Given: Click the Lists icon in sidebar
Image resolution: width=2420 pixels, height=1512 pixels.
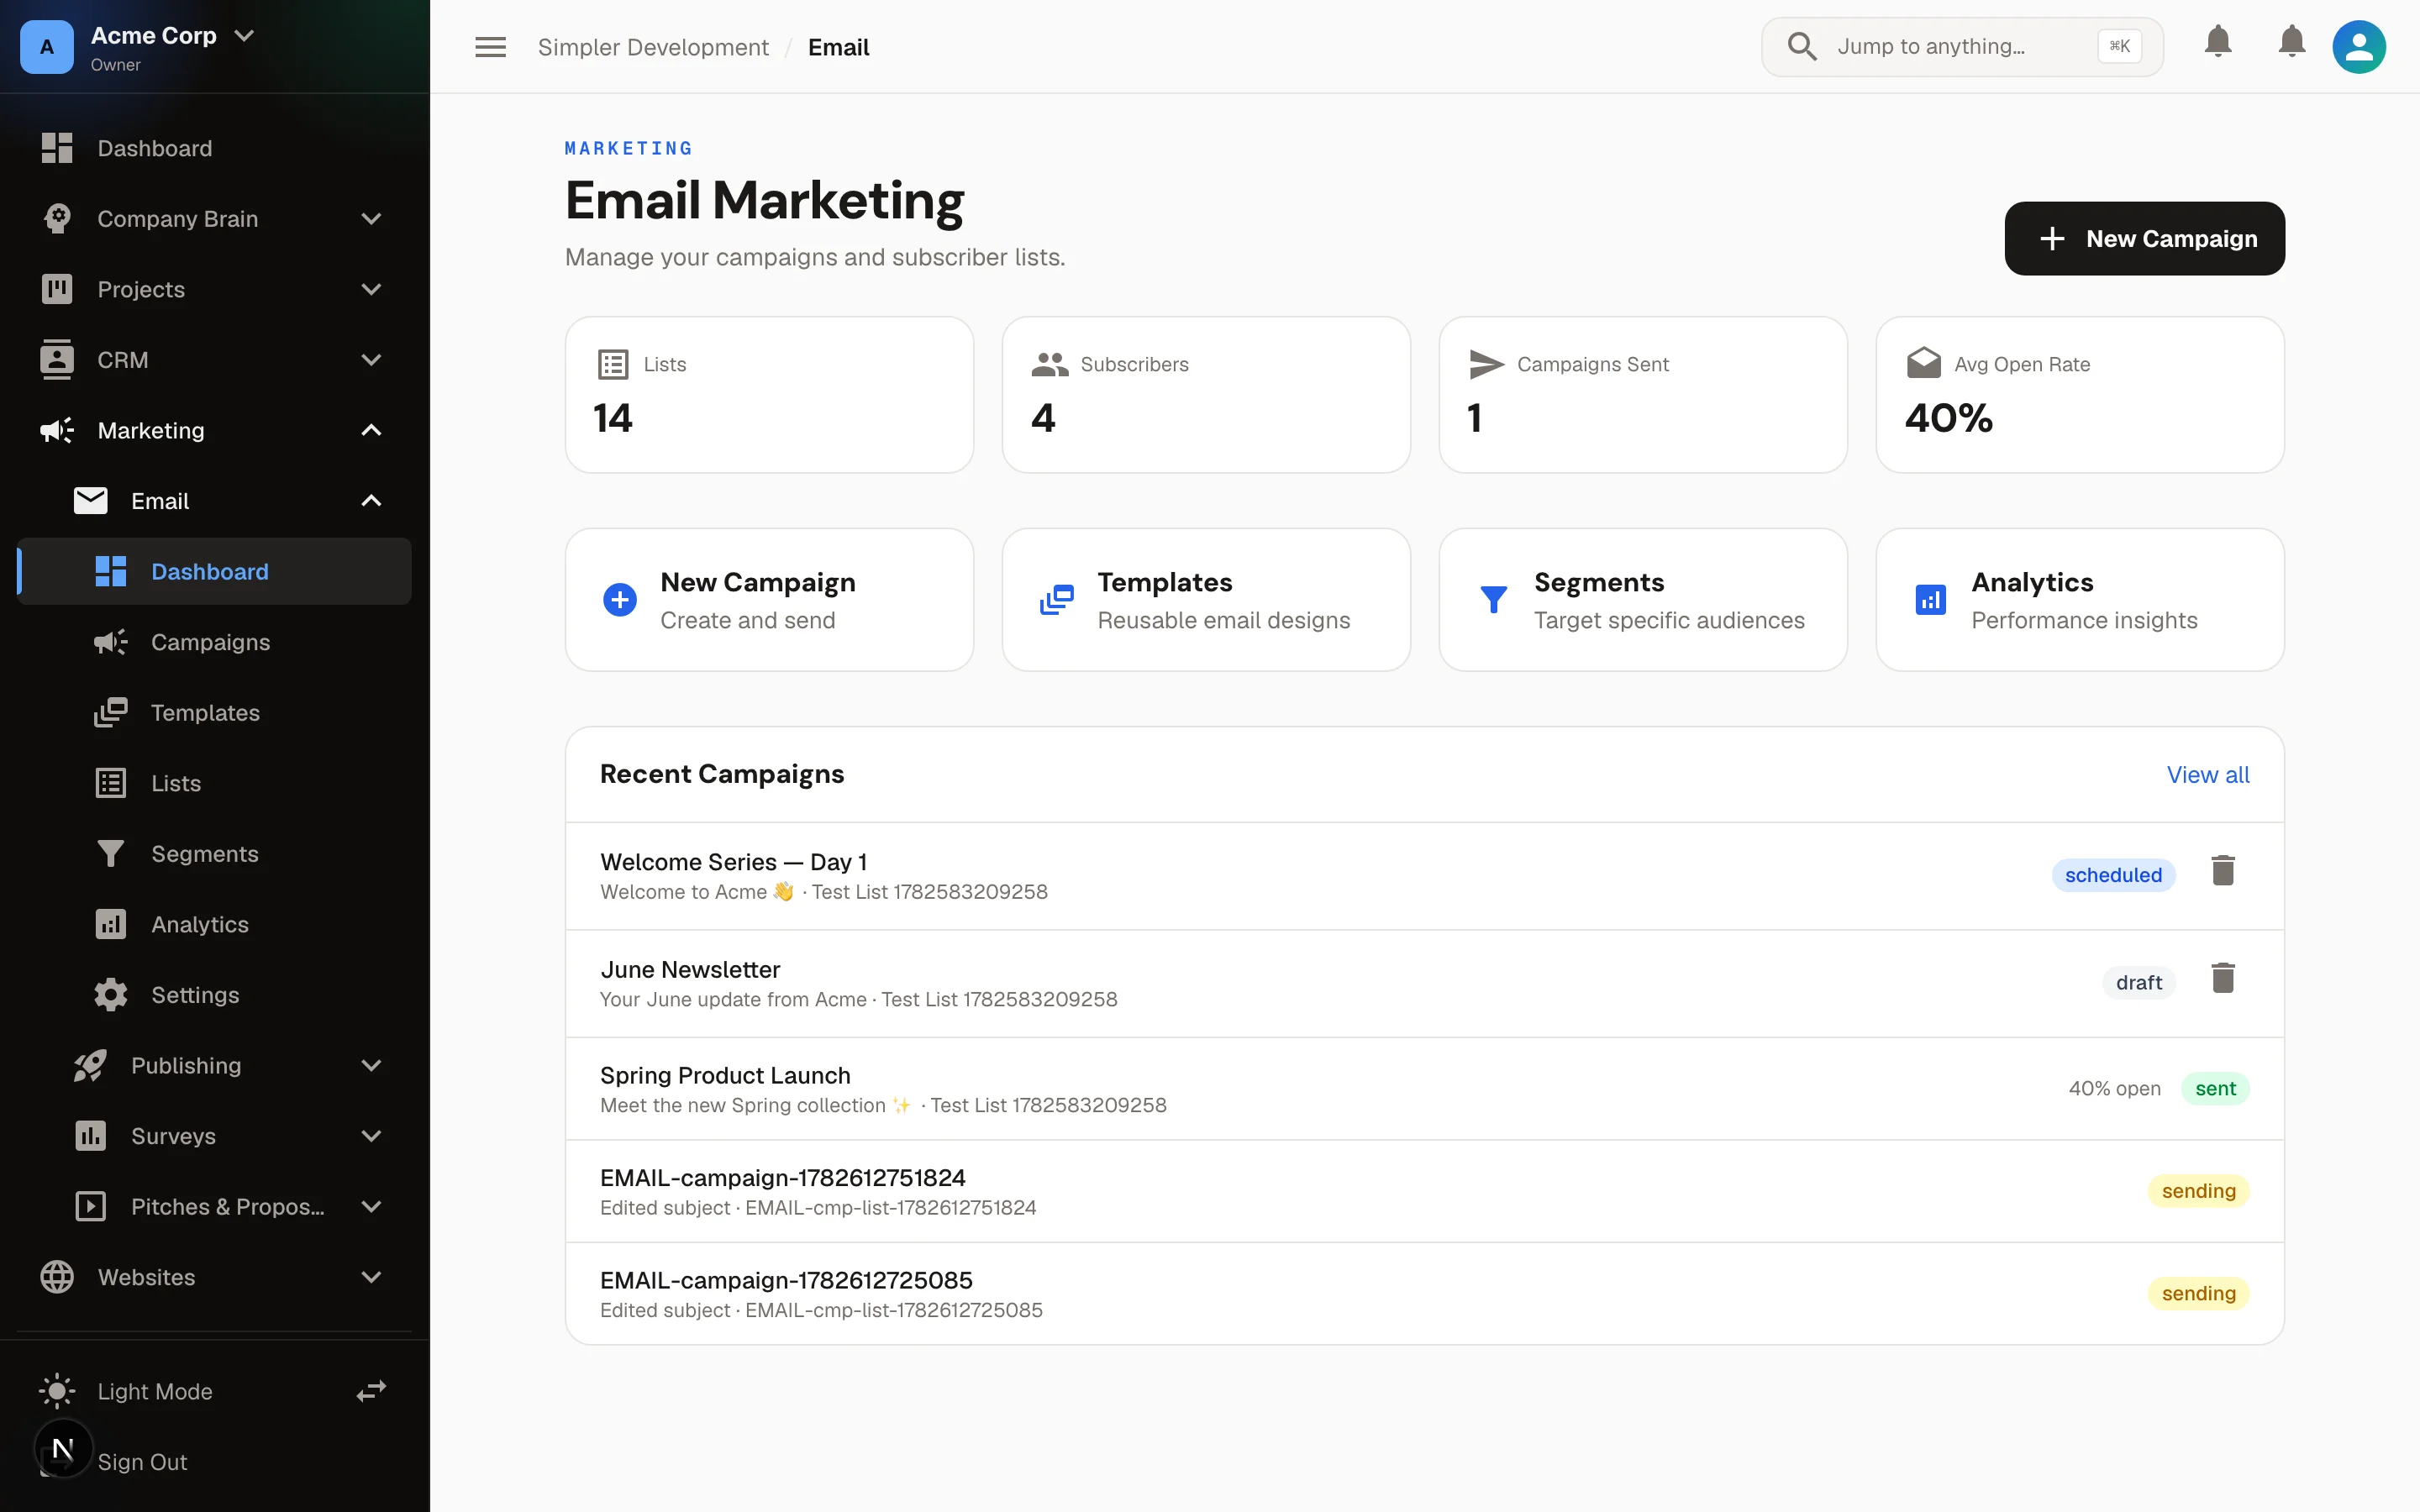Looking at the screenshot, I should click(x=111, y=783).
